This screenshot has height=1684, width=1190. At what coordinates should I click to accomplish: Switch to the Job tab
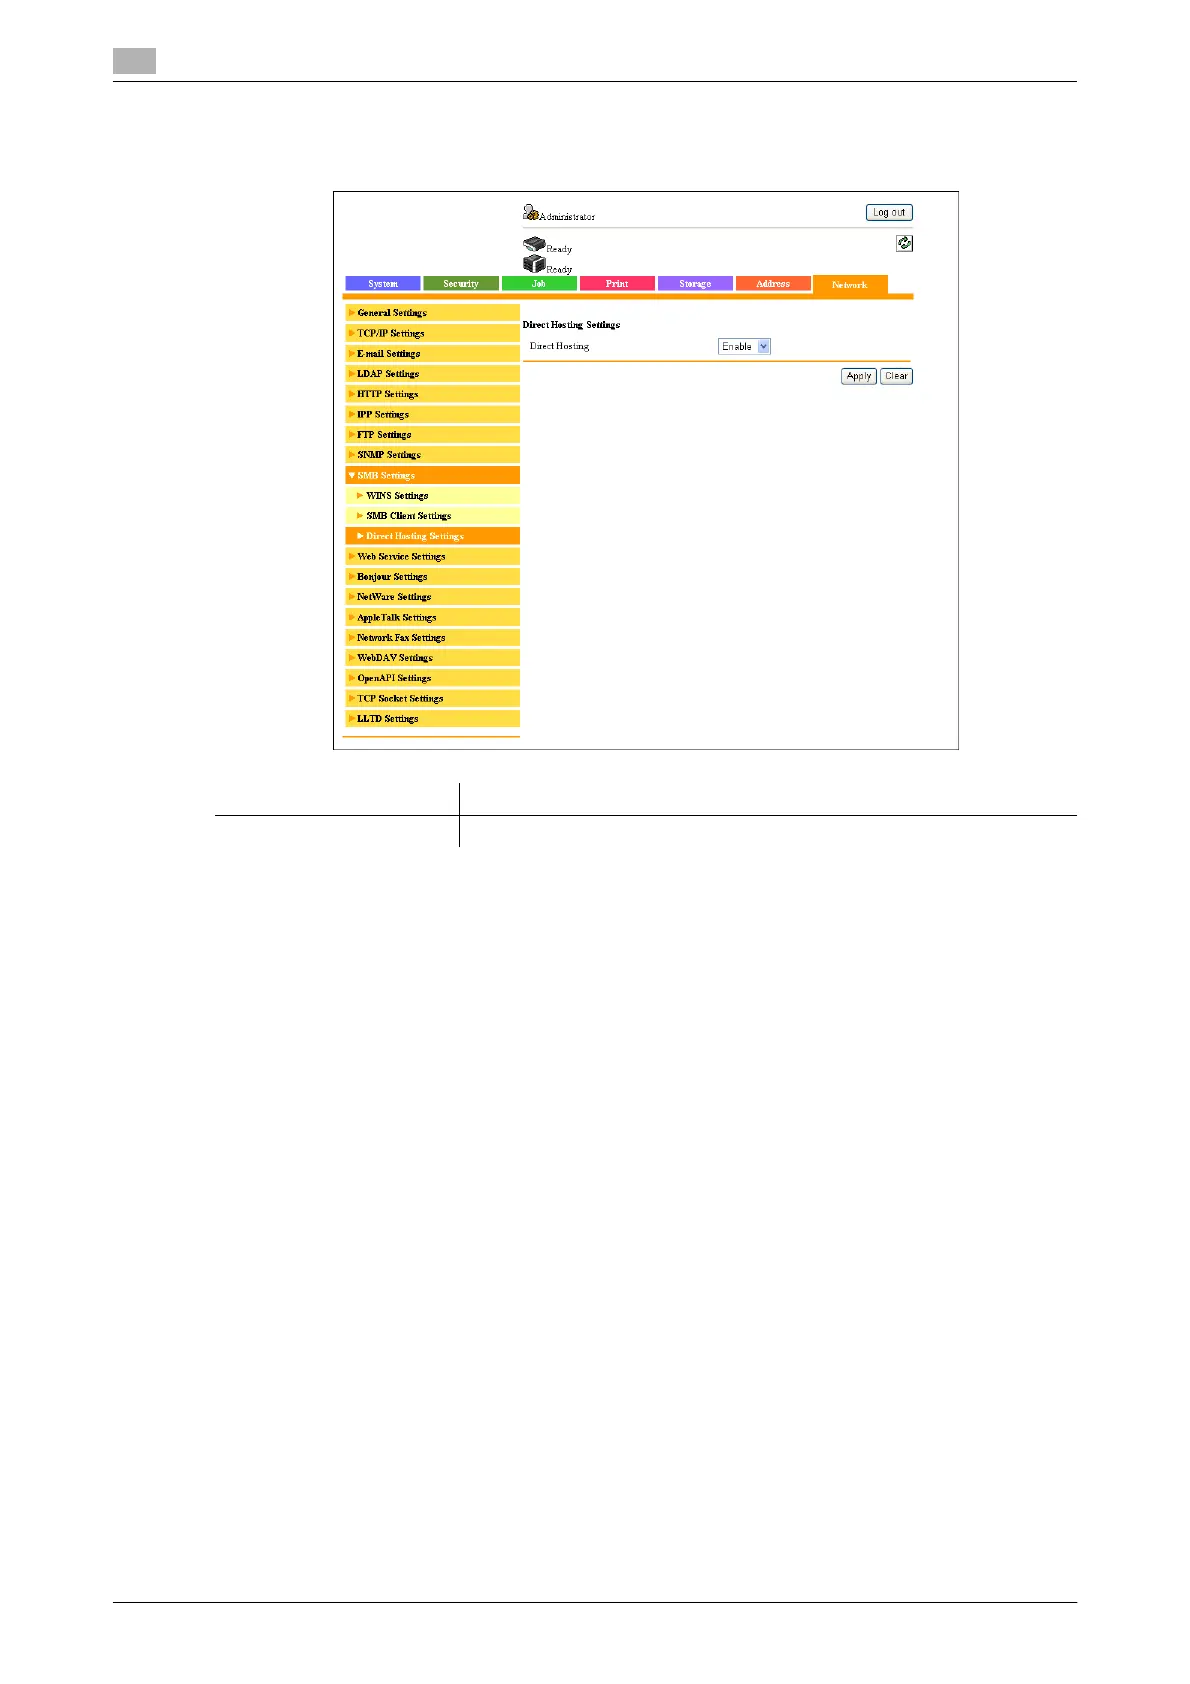[539, 284]
